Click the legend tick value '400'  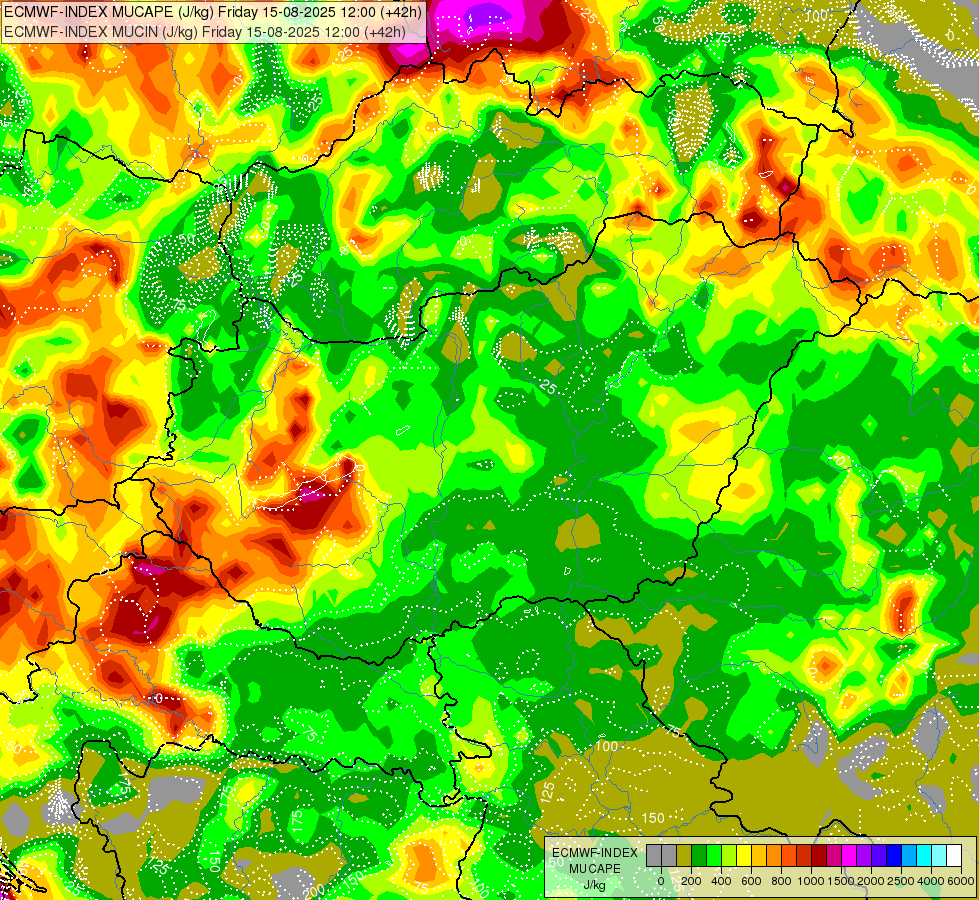click(x=721, y=881)
